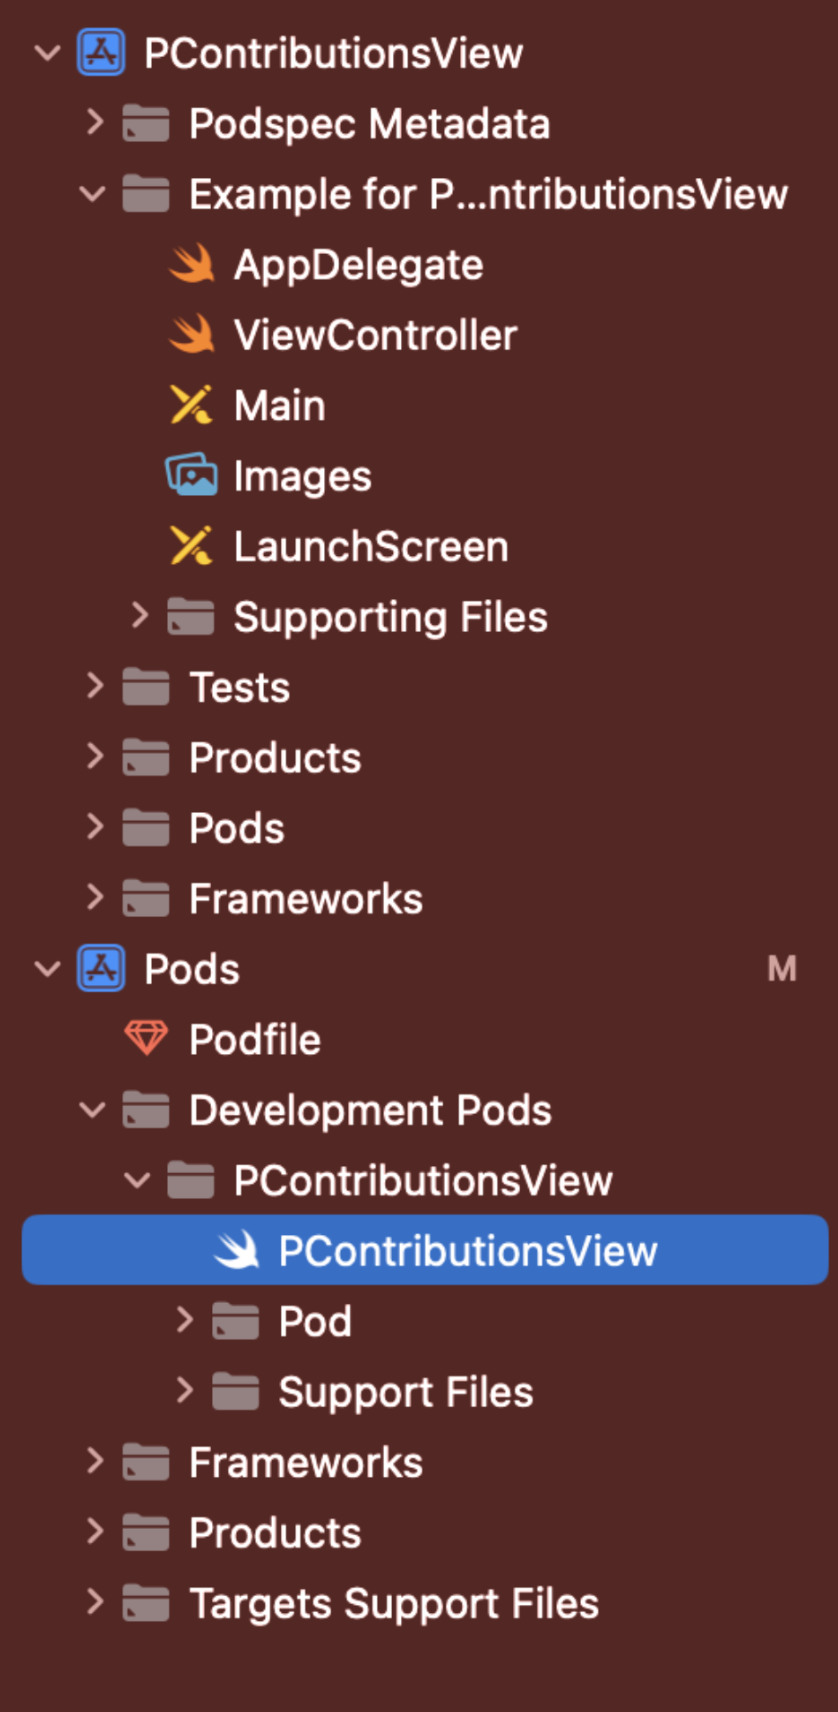
Task: Collapse the Development Pods group
Action: click(x=92, y=1110)
